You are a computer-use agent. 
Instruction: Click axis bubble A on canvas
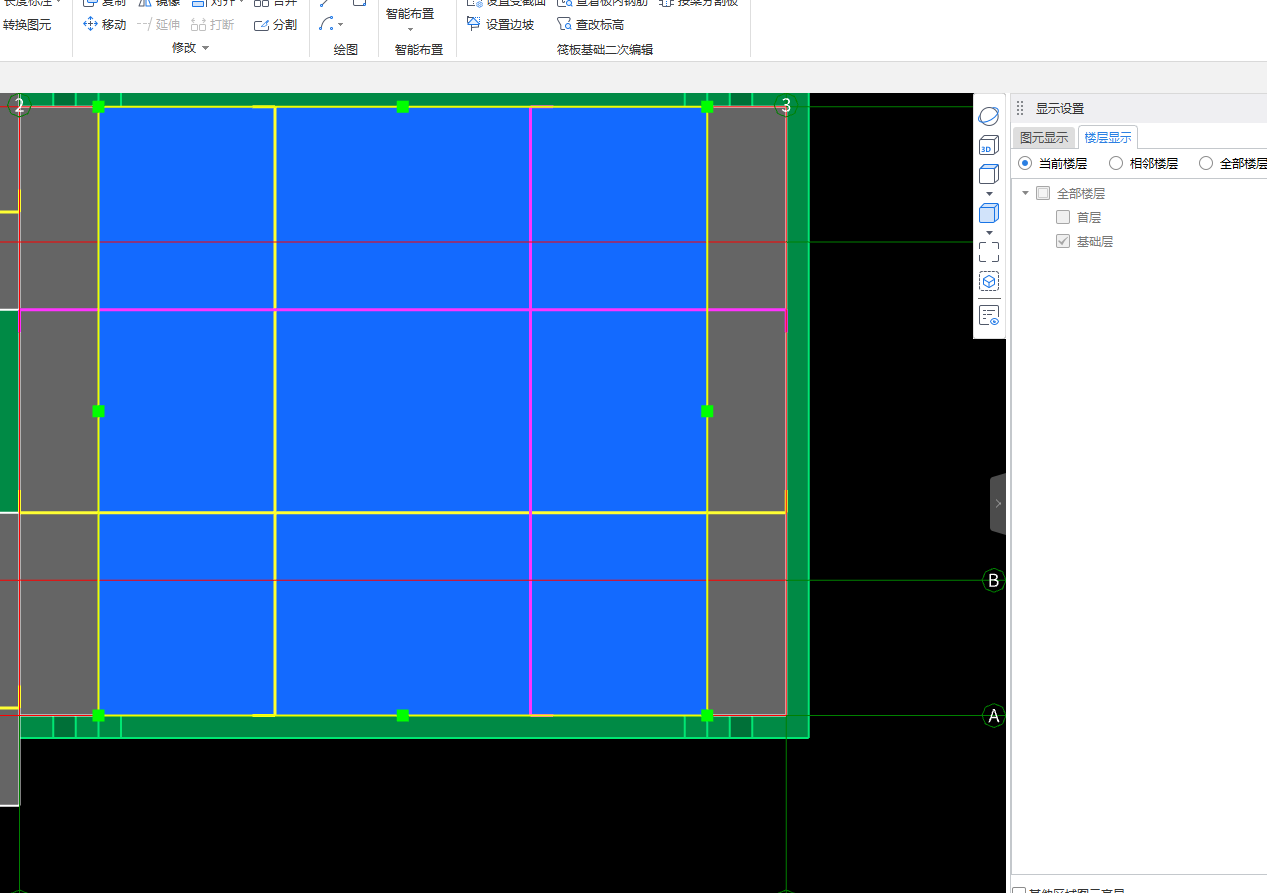(x=993, y=716)
